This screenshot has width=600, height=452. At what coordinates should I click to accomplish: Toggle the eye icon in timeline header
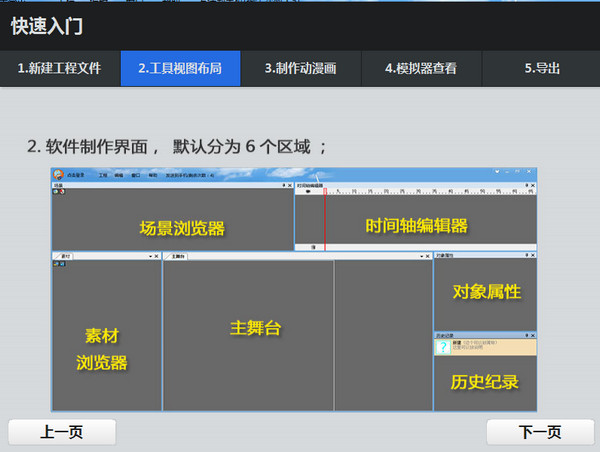point(308,191)
